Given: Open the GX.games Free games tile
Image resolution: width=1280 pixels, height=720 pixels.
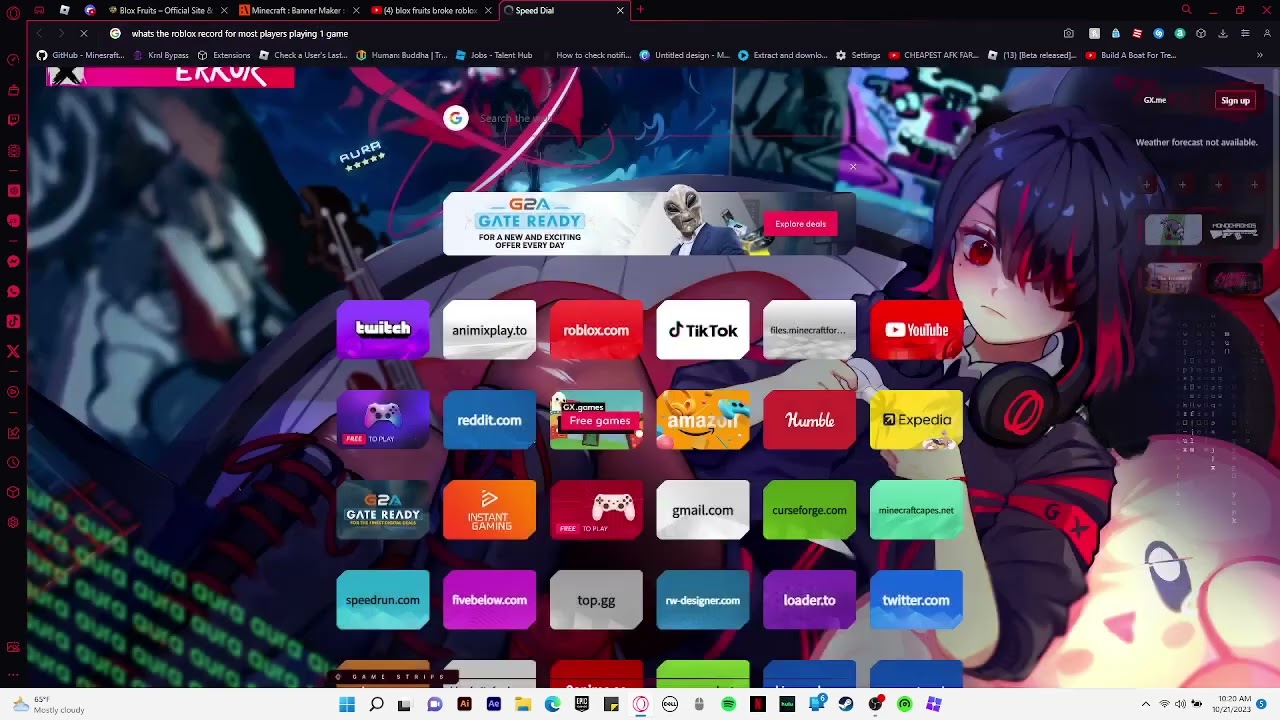Looking at the screenshot, I should coord(596,420).
